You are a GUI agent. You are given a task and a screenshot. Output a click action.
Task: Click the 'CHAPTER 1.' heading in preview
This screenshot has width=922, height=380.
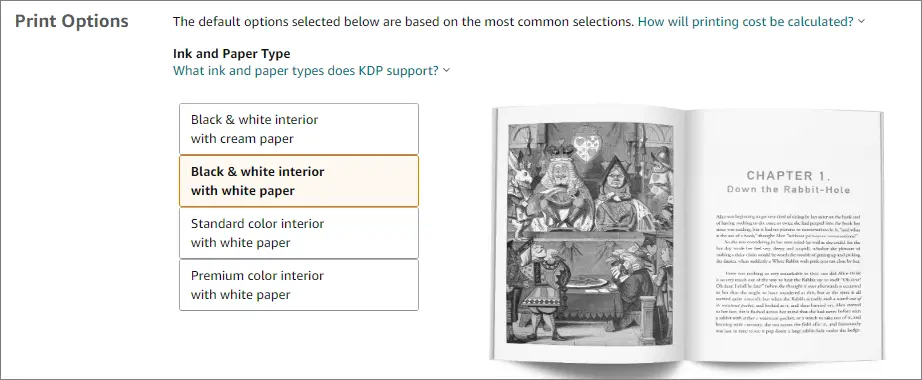click(x=788, y=175)
